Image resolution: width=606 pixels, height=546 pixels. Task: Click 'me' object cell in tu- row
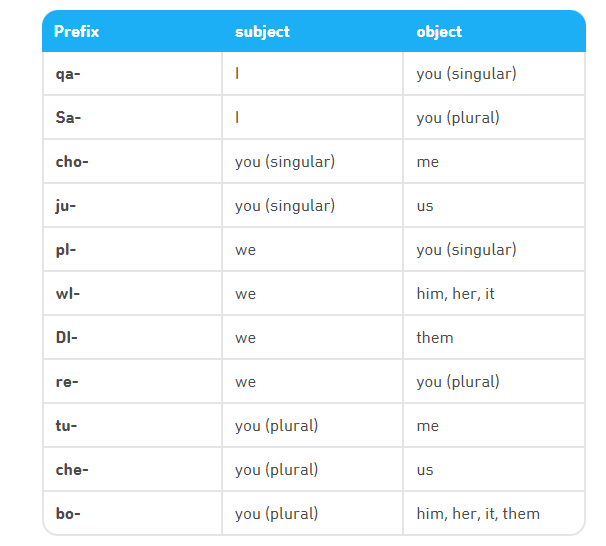[428, 426]
